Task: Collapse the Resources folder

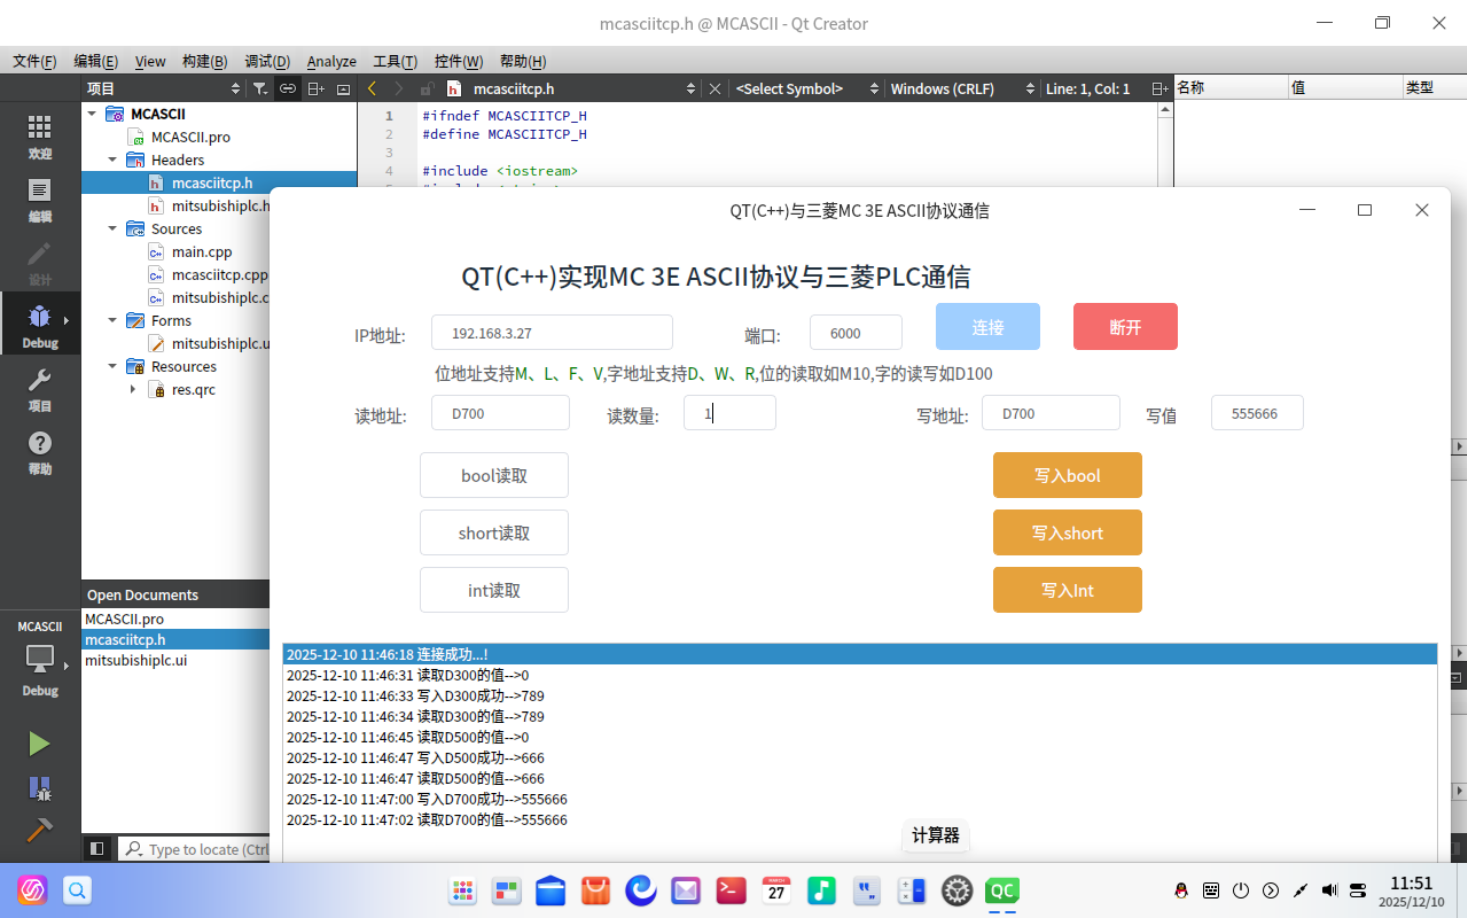Action: coord(112,367)
